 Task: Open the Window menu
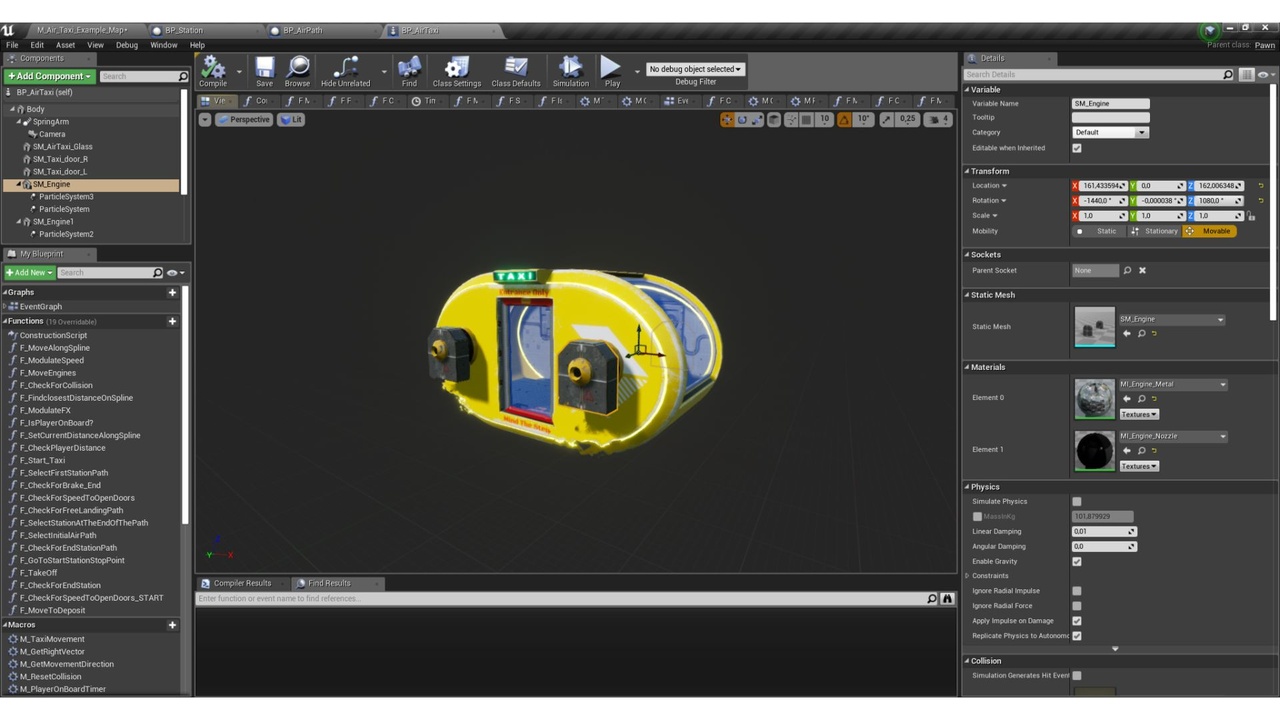pyautogui.click(x=163, y=45)
